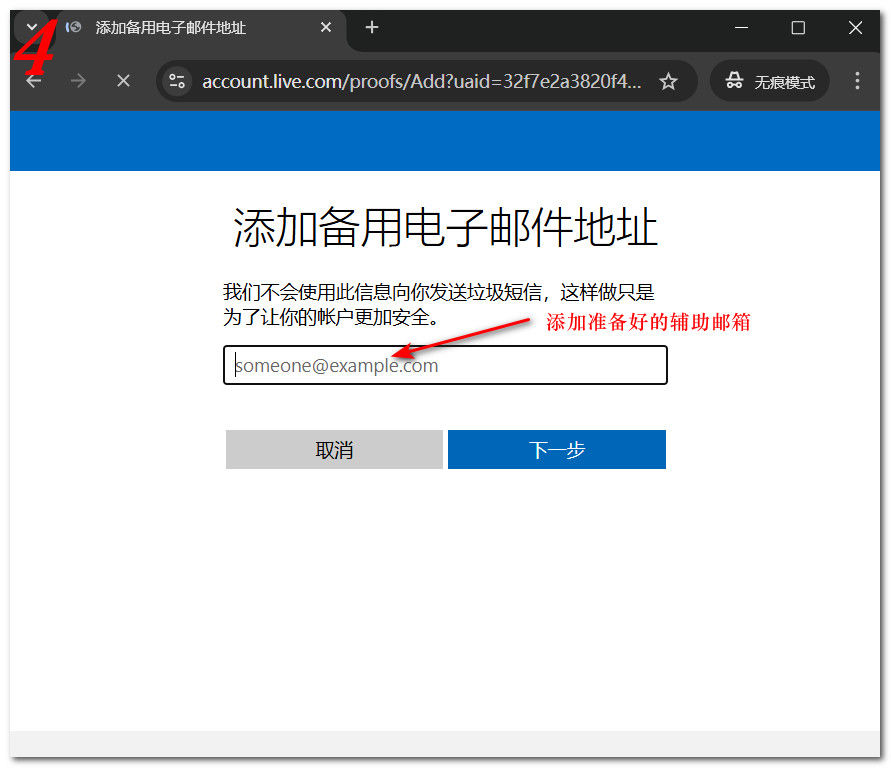
Task: Close the browser window
Action: pos(855,27)
